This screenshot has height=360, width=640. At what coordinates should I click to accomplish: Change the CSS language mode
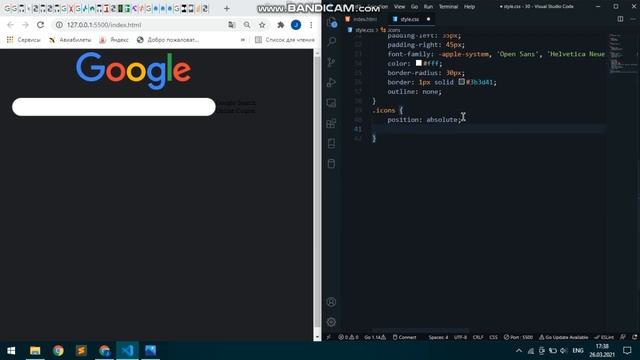pos(493,337)
